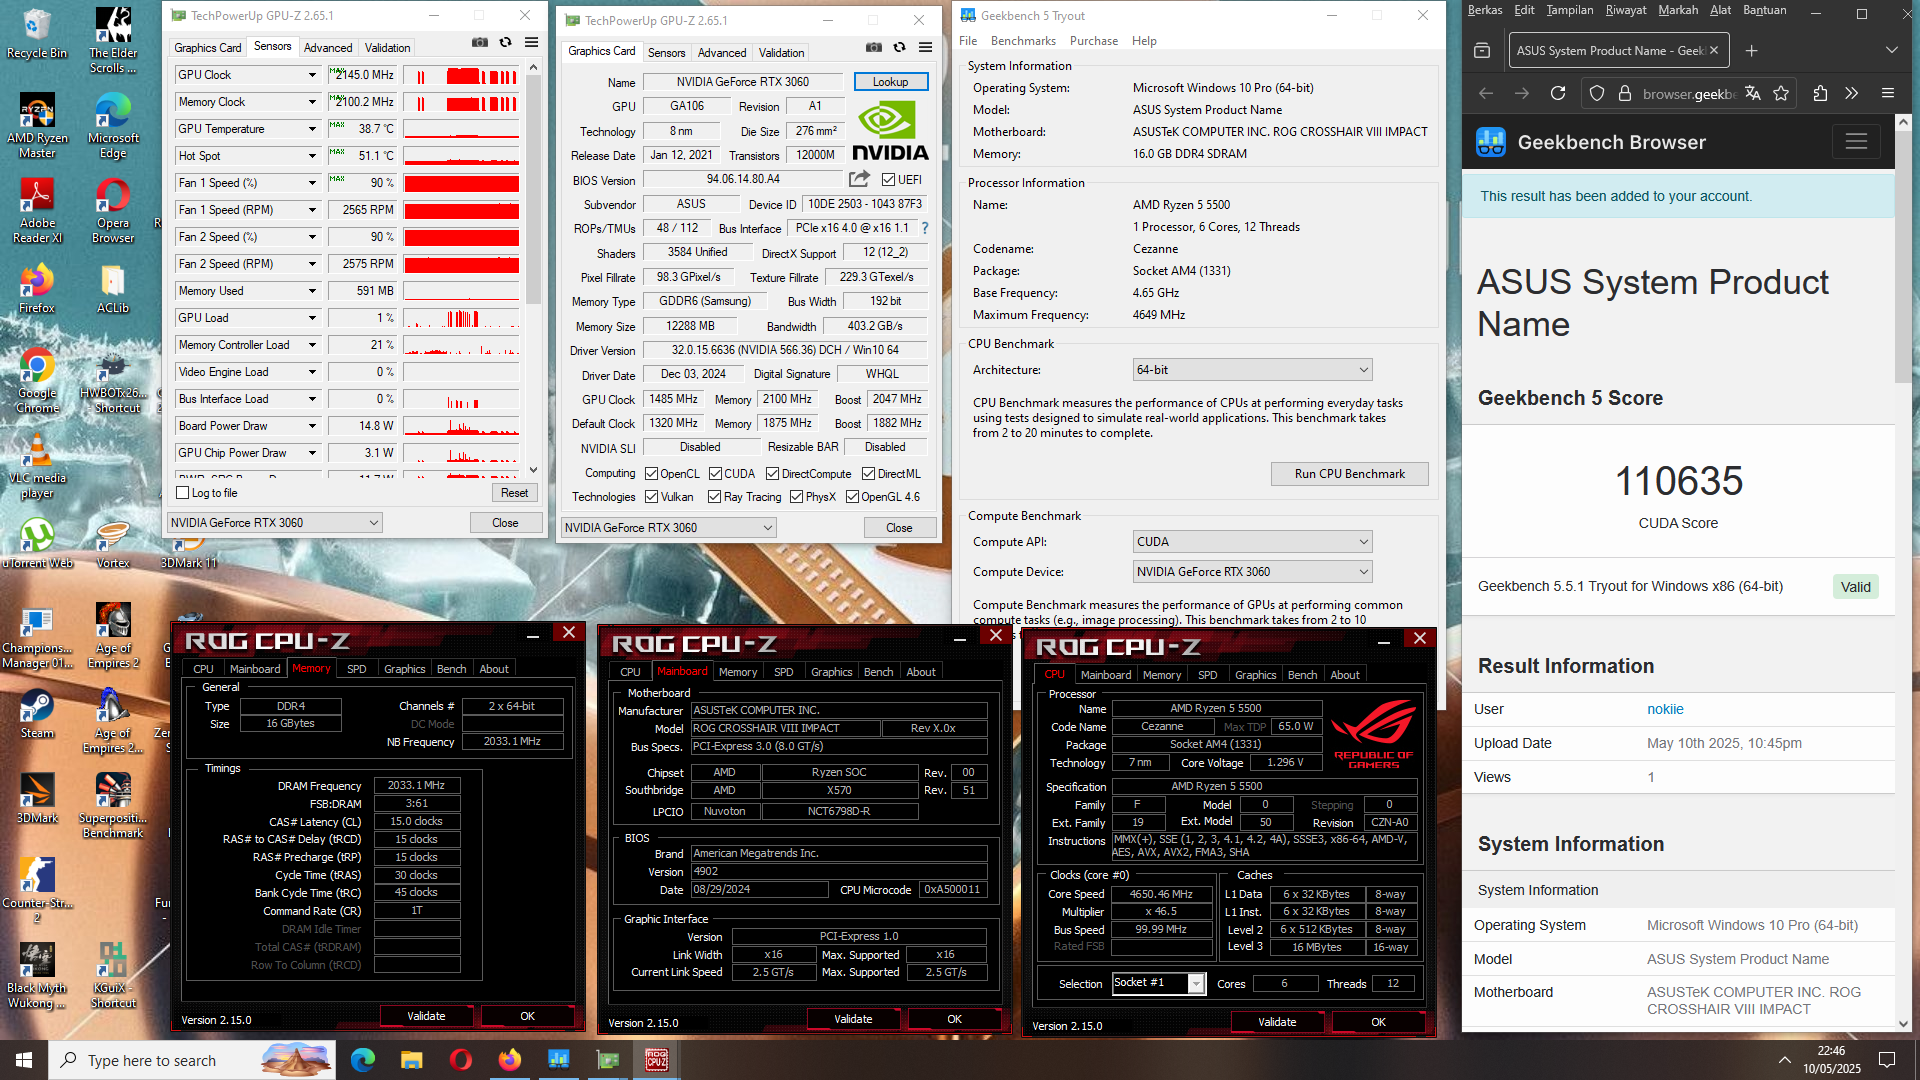
Task: Click the PCIe bus interface question mark
Action: pyautogui.click(x=925, y=228)
